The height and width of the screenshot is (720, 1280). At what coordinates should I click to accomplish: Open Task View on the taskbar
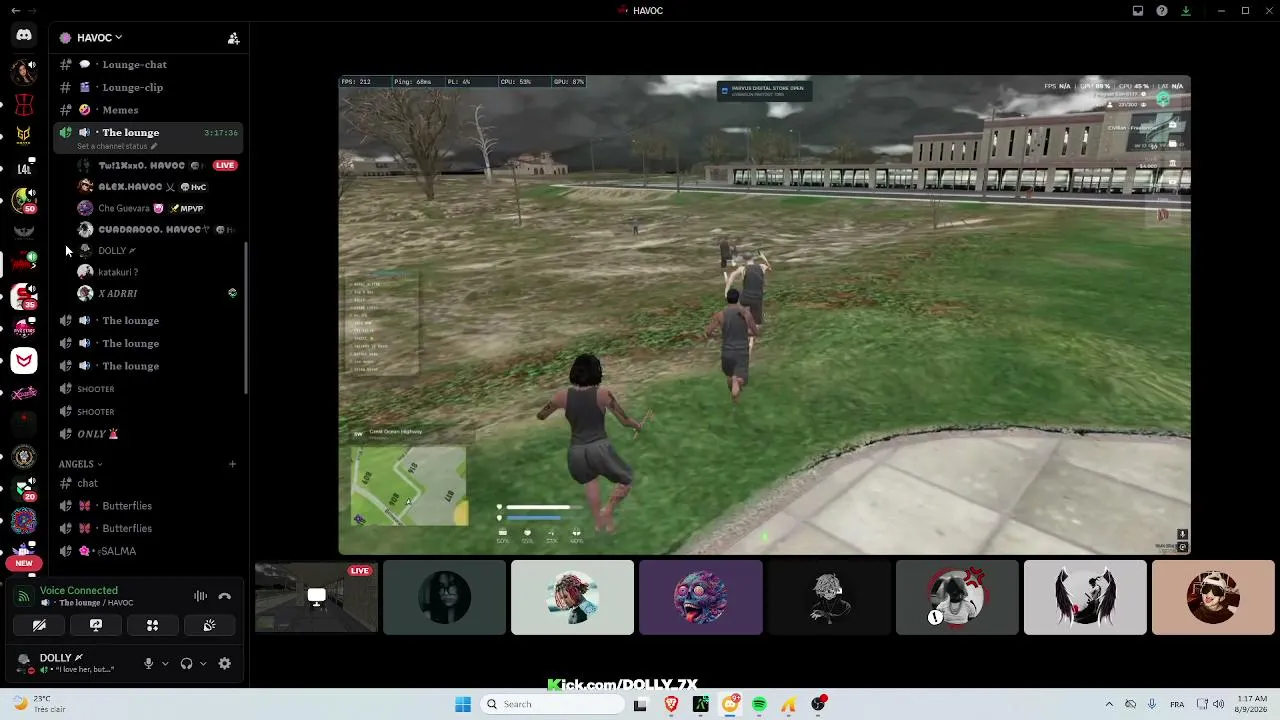[640, 704]
